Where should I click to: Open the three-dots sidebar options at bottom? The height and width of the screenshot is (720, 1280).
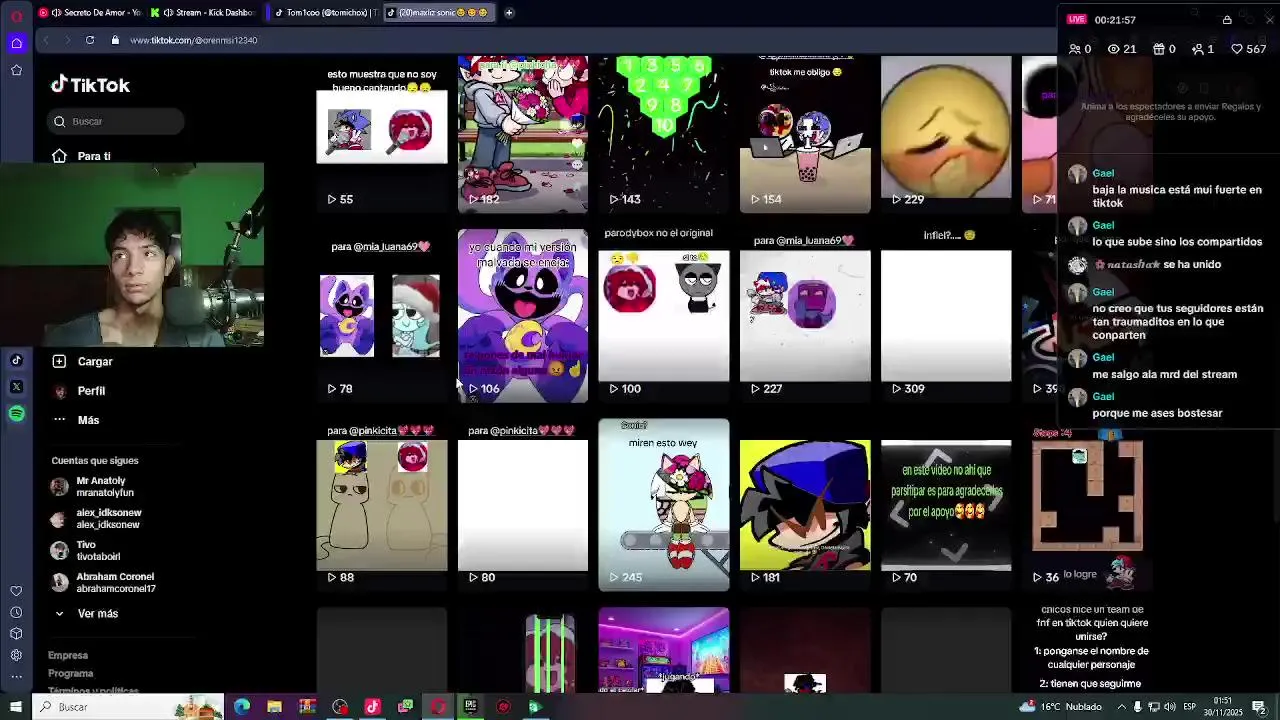16,677
